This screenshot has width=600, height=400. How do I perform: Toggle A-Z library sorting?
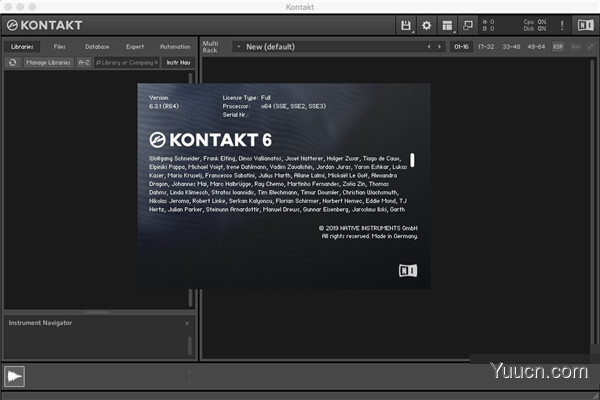84,62
